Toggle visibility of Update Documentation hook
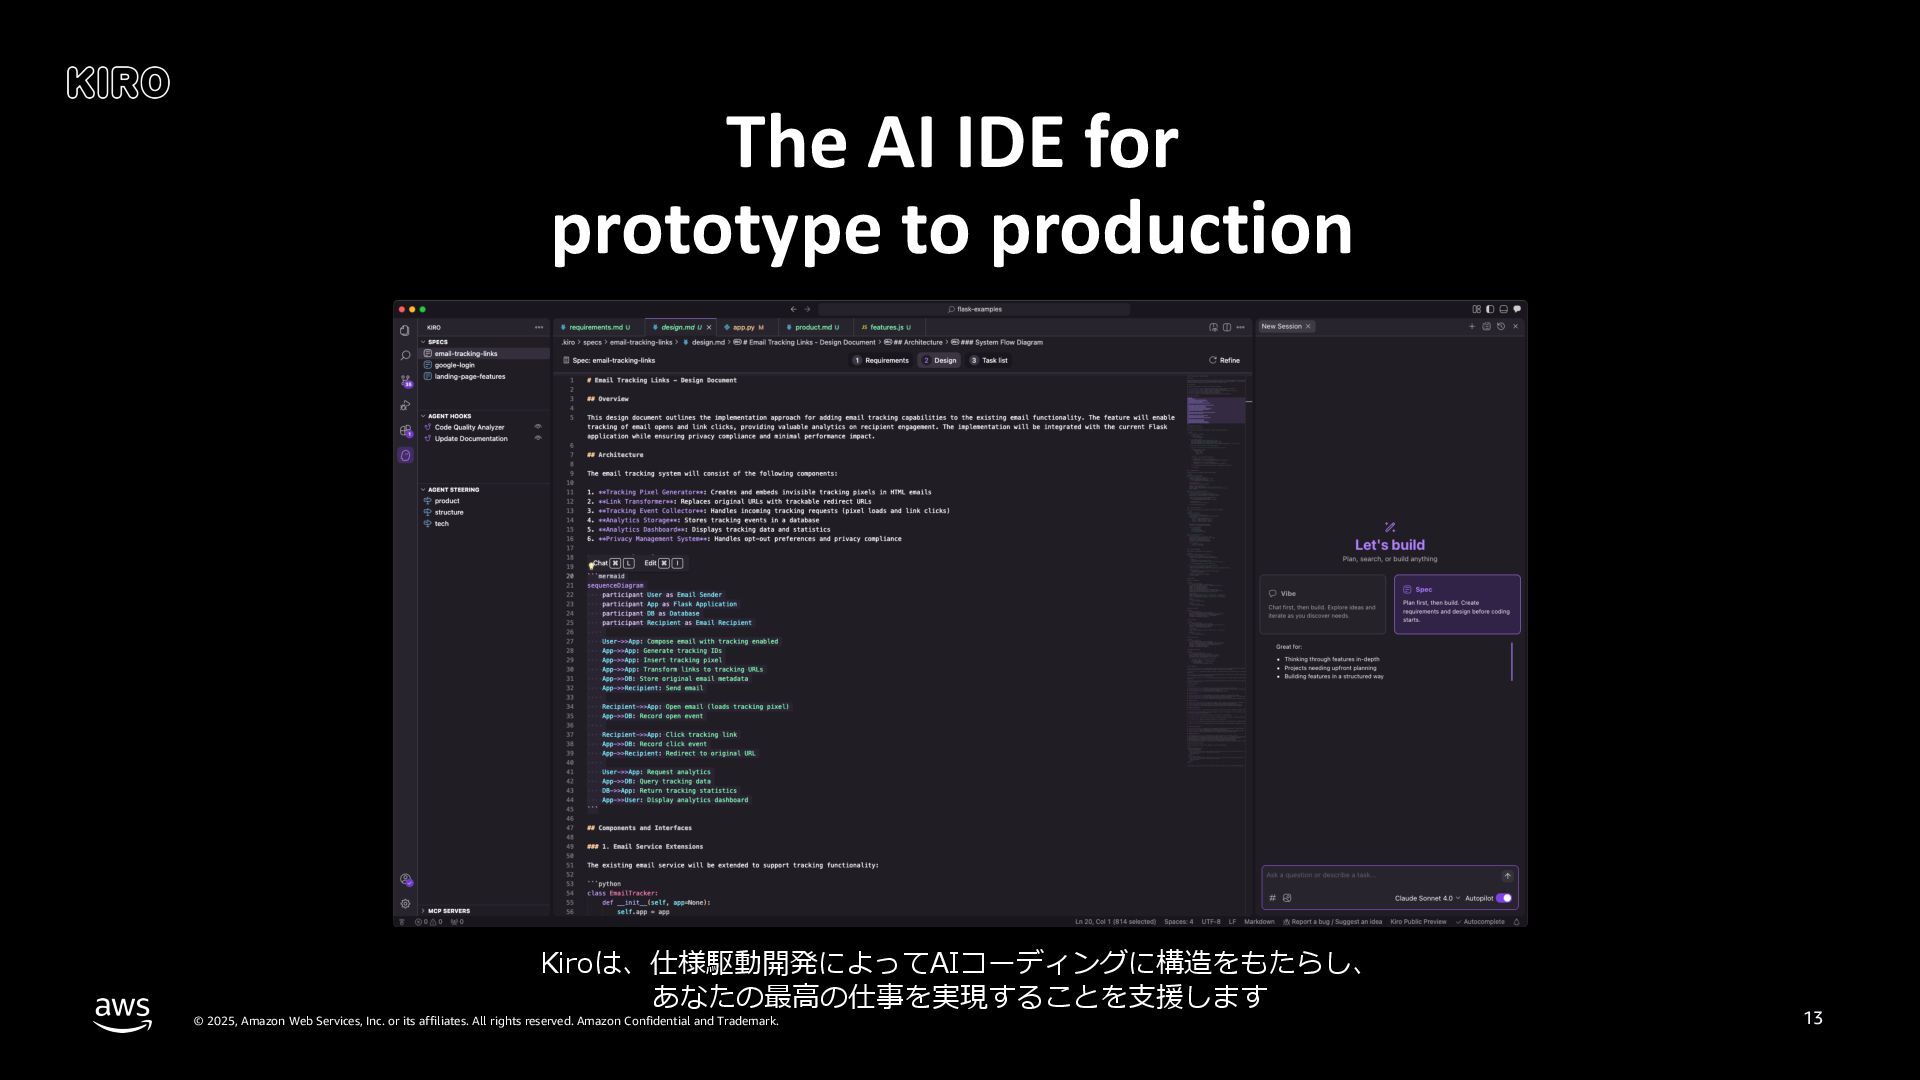 click(538, 438)
